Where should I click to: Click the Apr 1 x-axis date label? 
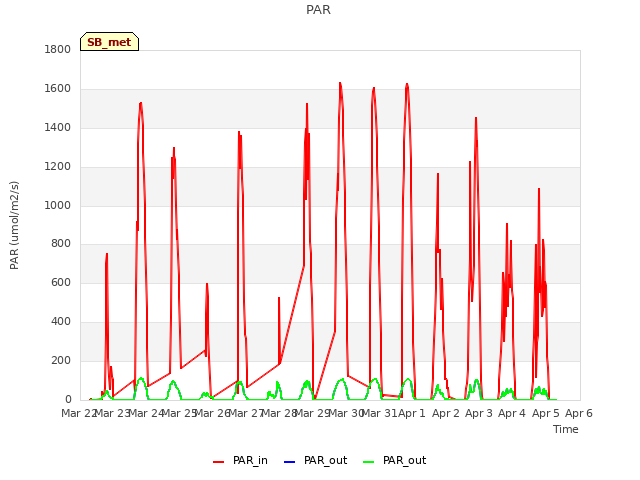(x=412, y=413)
